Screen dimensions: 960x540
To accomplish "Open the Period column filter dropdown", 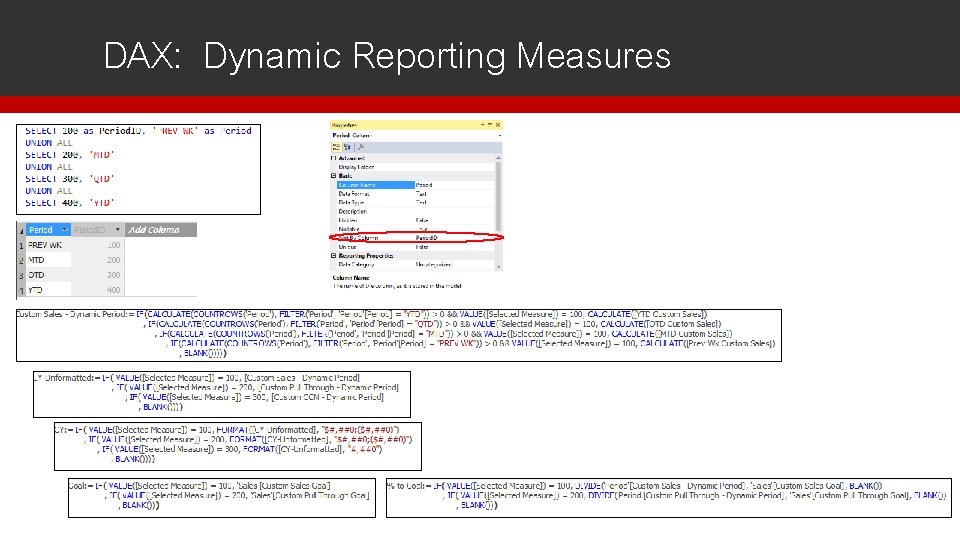I will pos(64,230).
